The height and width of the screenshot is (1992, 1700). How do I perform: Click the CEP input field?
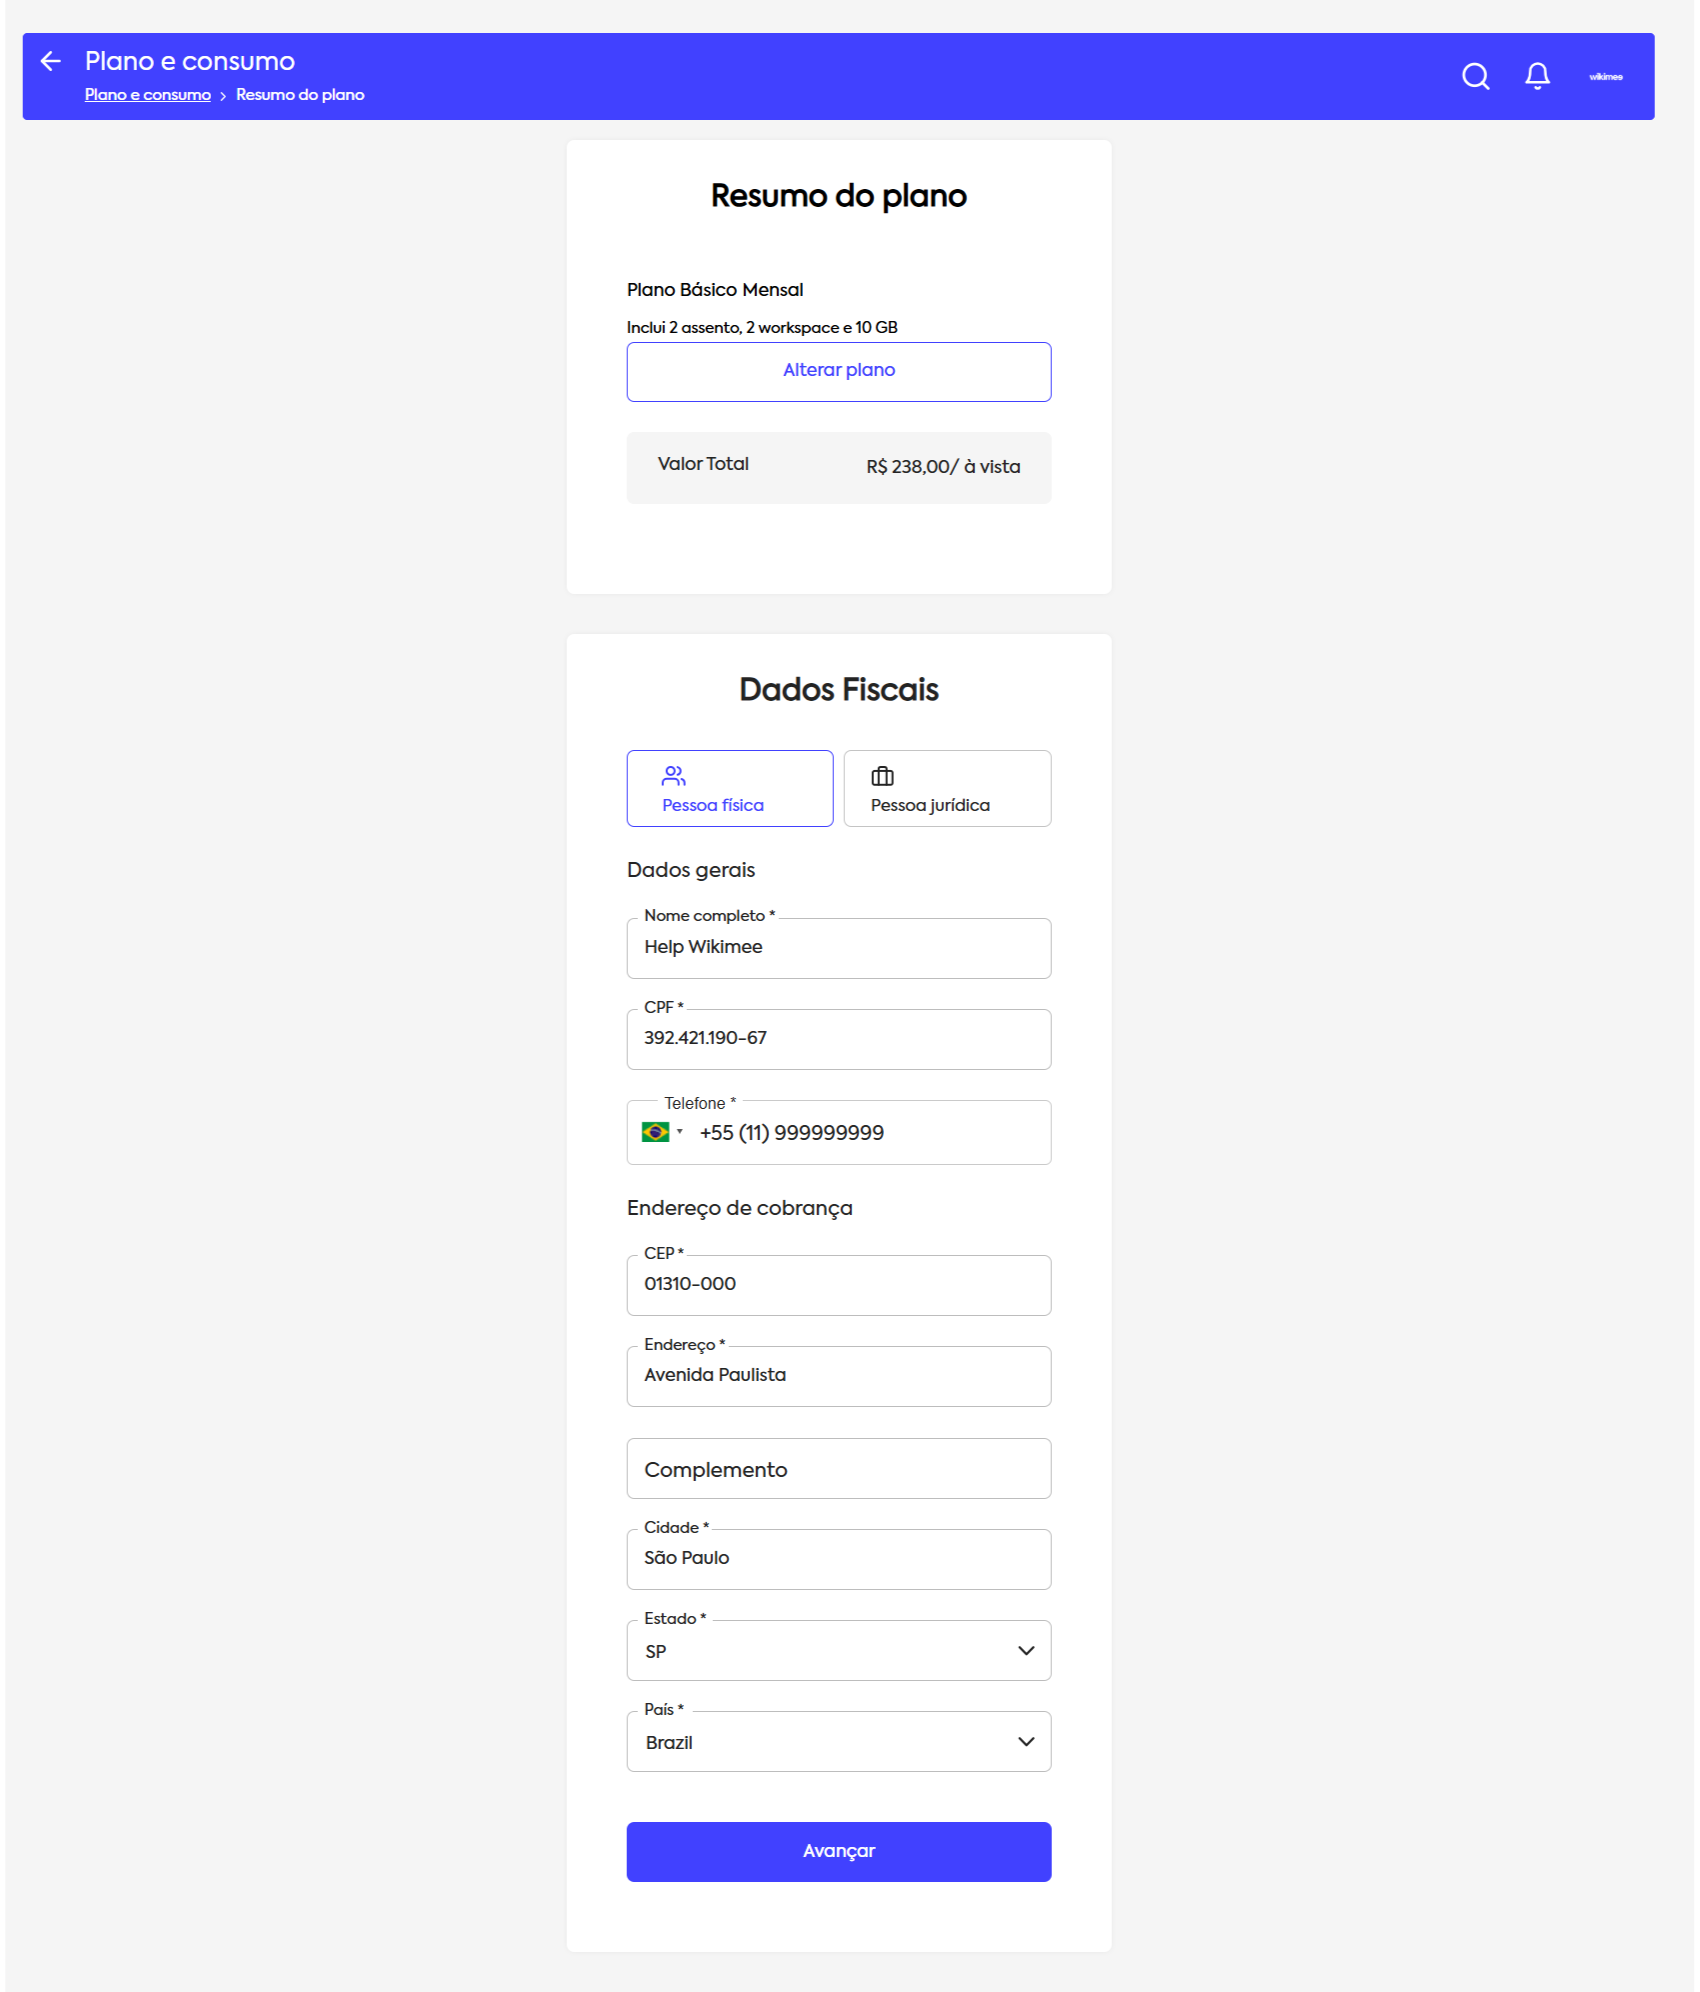838,1285
